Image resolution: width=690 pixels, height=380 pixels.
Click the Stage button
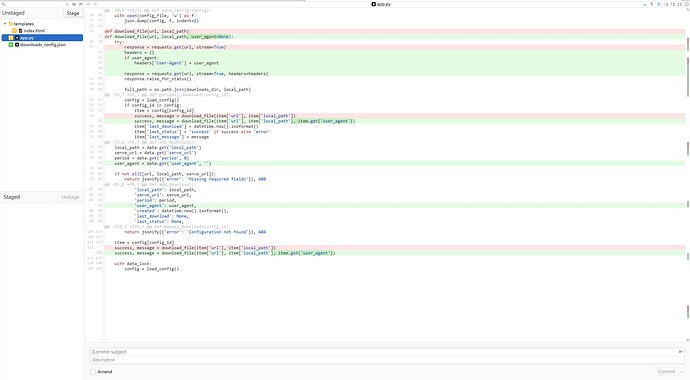point(73,13)
